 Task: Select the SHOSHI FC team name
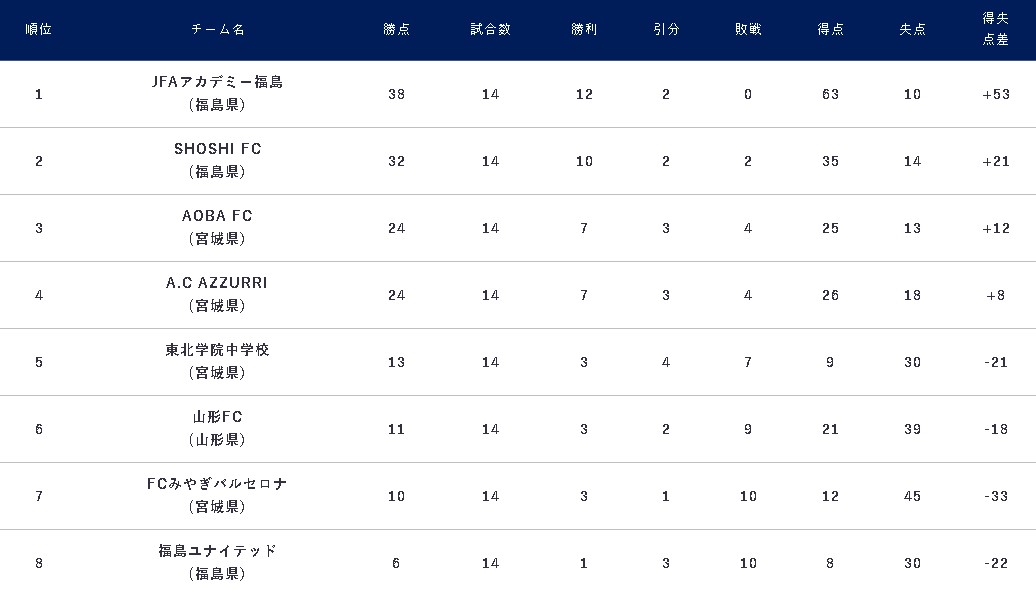217,149
